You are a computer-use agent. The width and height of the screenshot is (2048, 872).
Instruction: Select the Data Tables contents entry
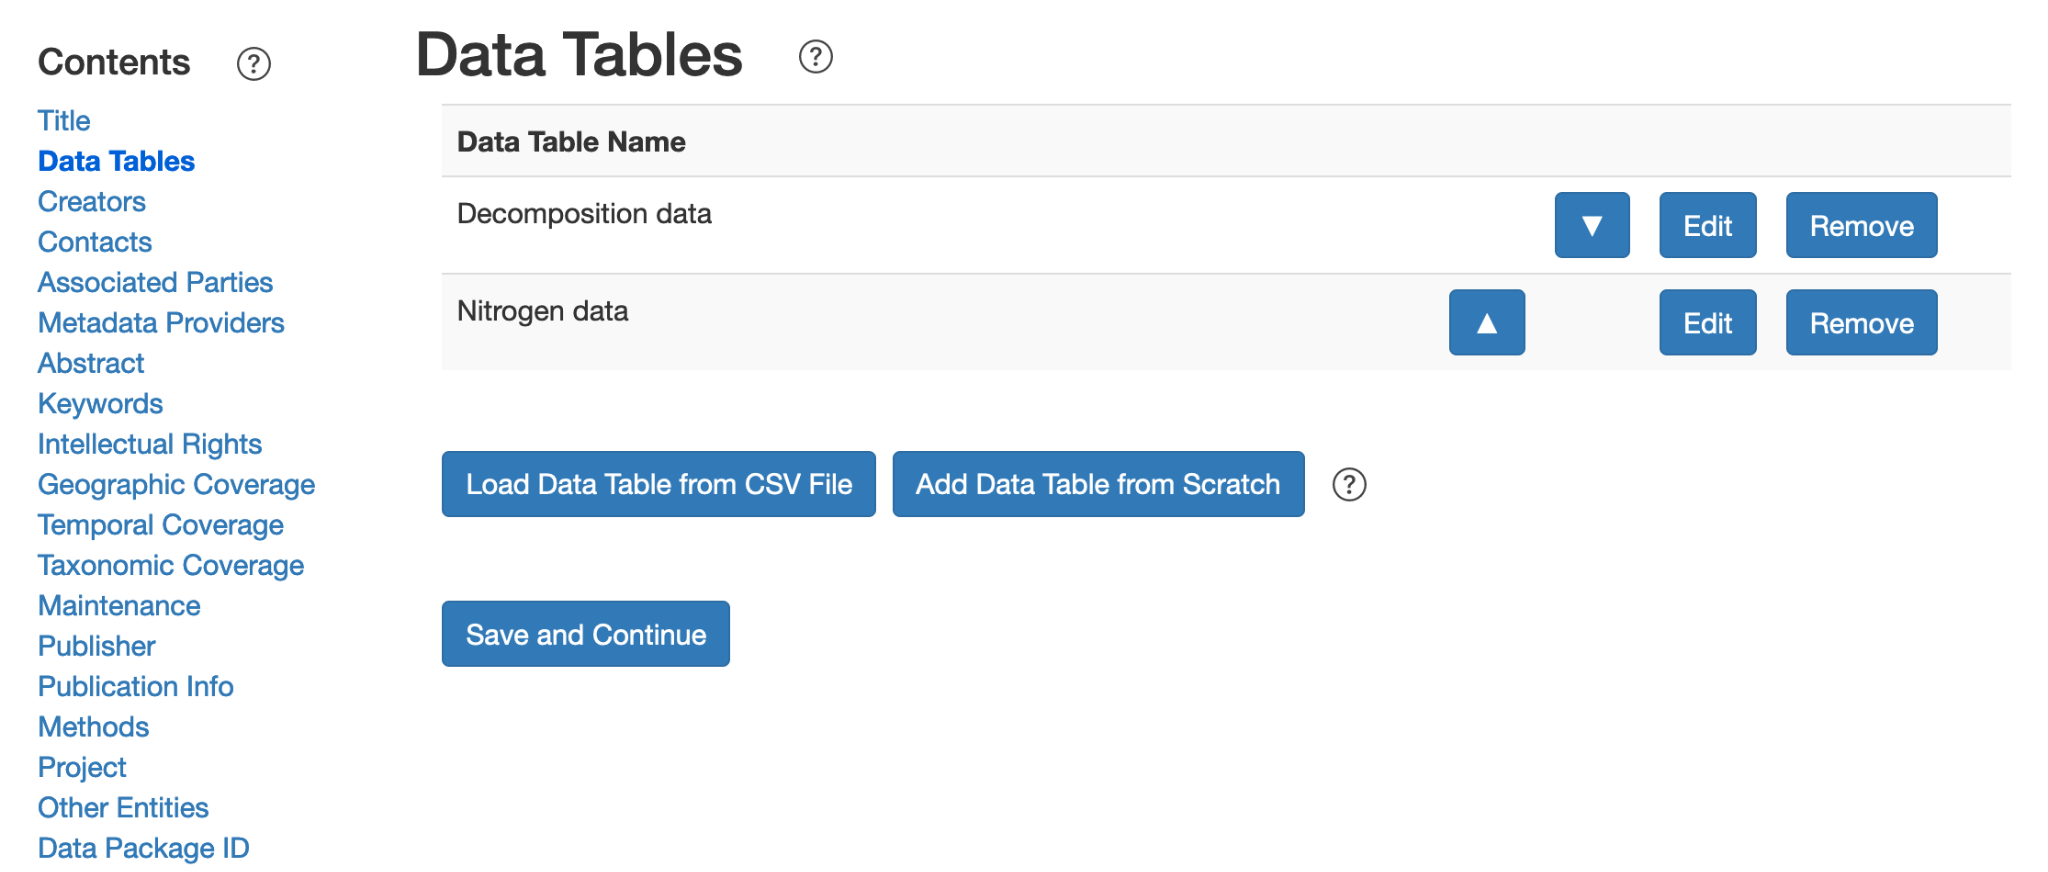click(x=116, y=161)
